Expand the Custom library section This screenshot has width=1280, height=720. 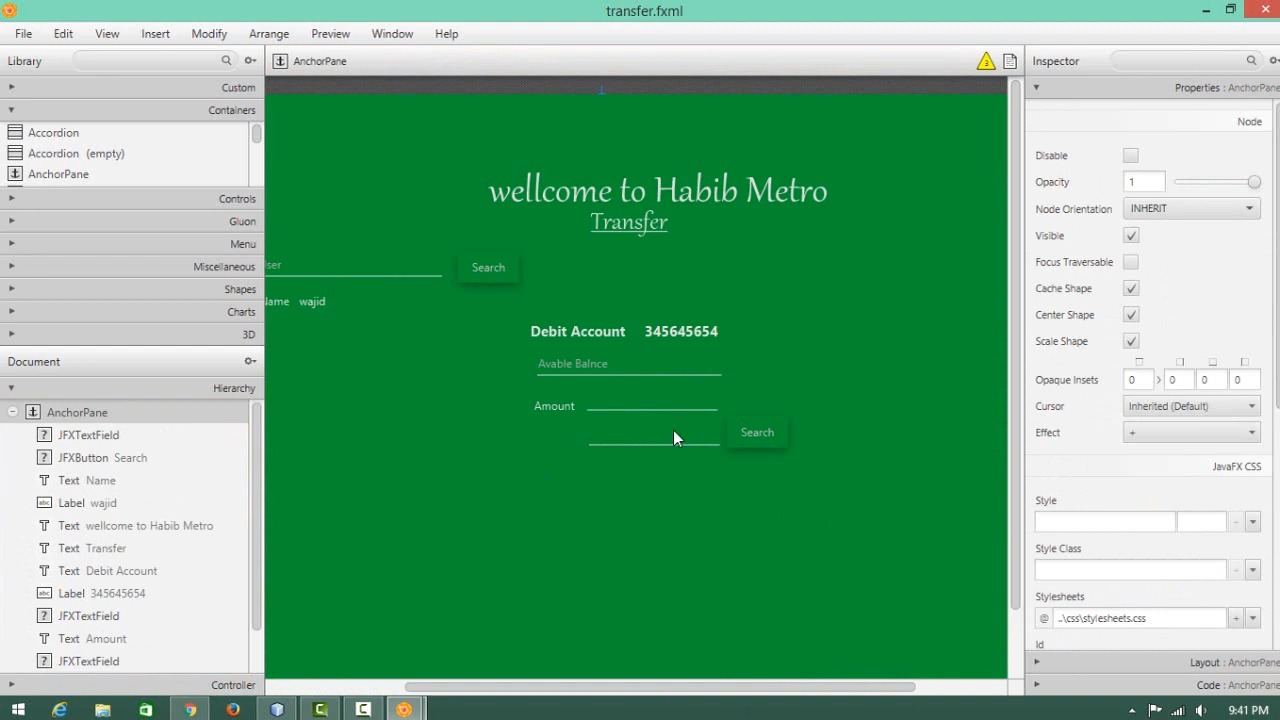tap(132, 87)
